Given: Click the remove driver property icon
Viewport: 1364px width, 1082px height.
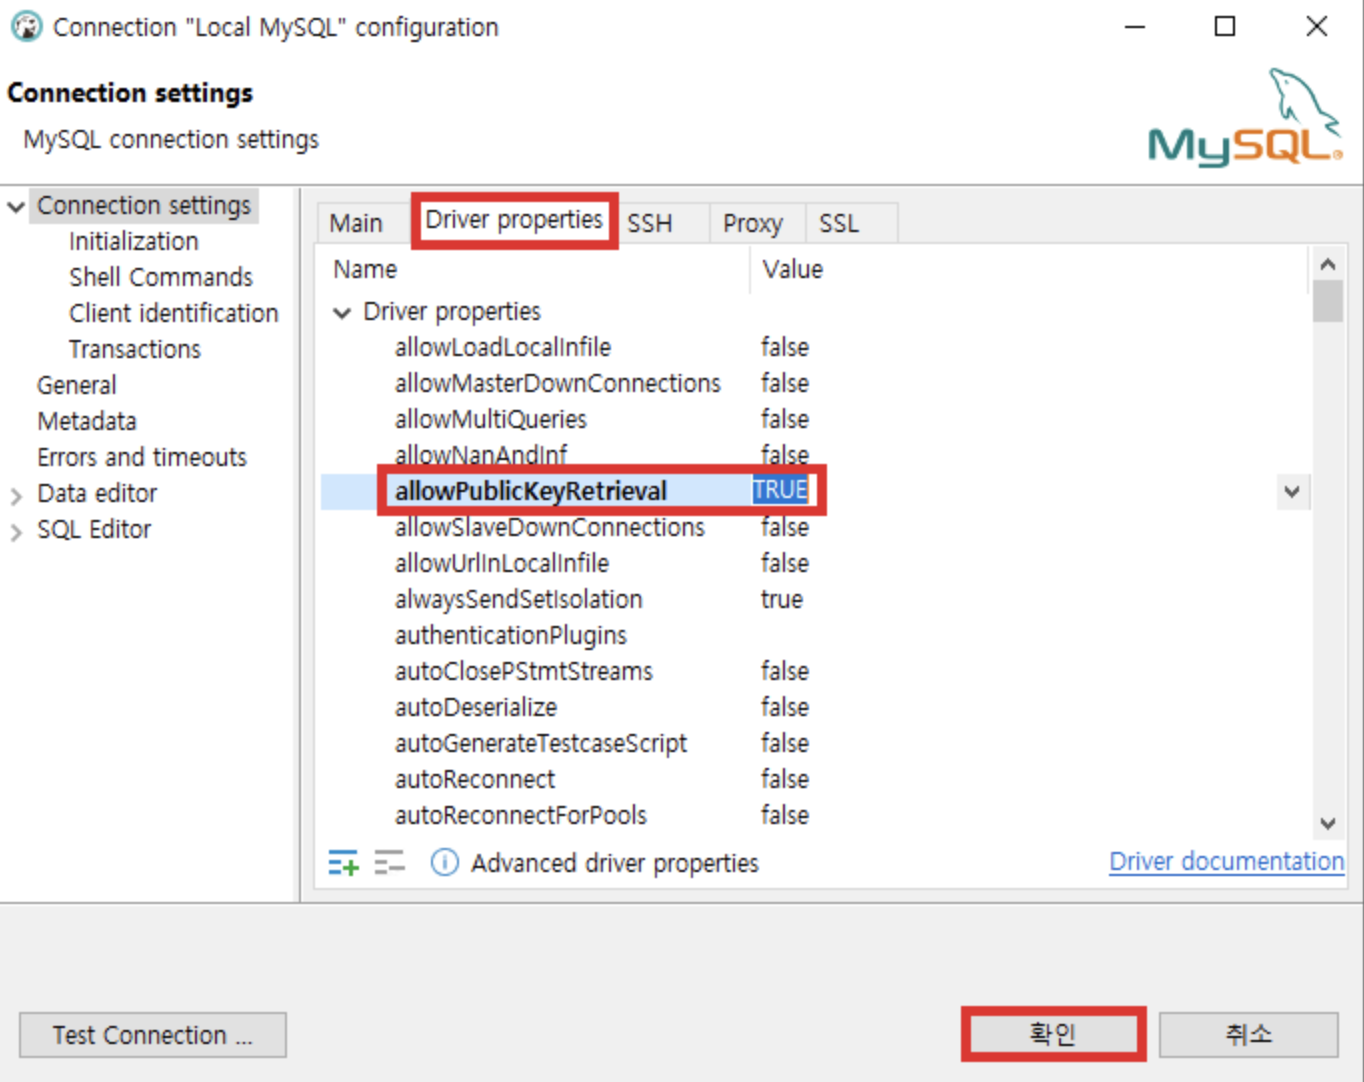Looking at the screenshot, I should (389, 862).
